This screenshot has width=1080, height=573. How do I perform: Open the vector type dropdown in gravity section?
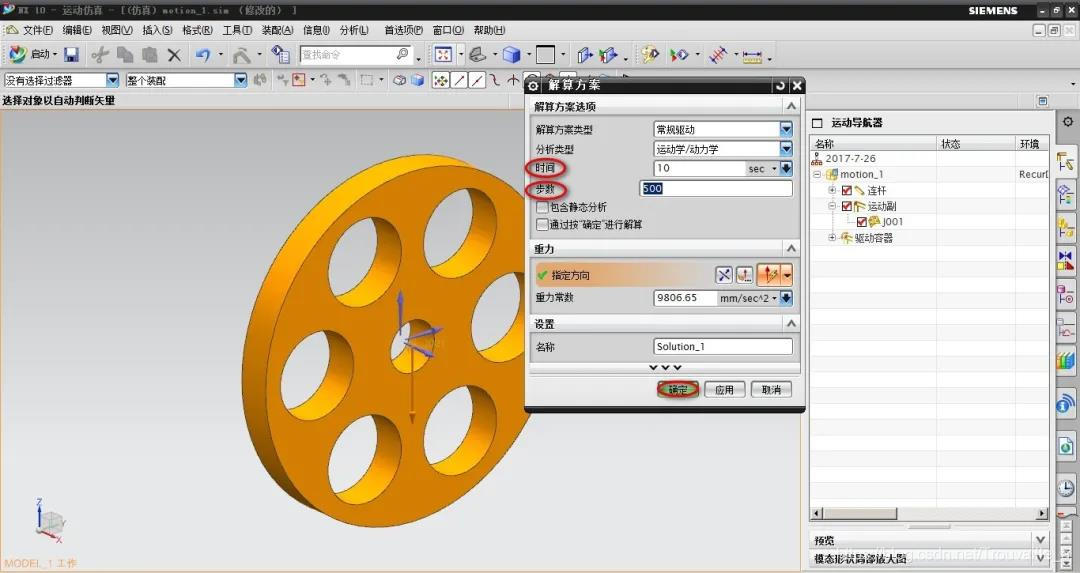pos(787,275)
